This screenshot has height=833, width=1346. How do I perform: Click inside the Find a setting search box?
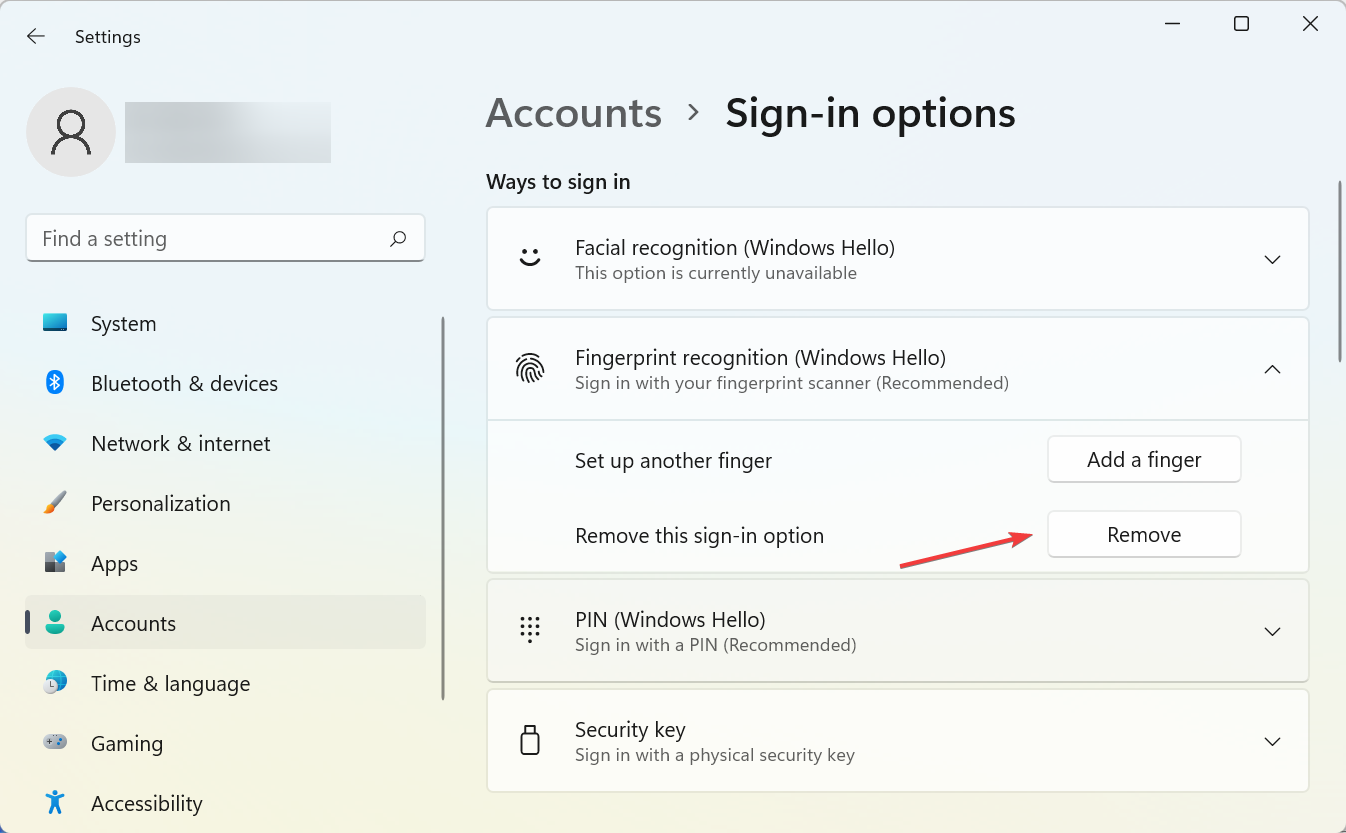(x=200, y=238)
